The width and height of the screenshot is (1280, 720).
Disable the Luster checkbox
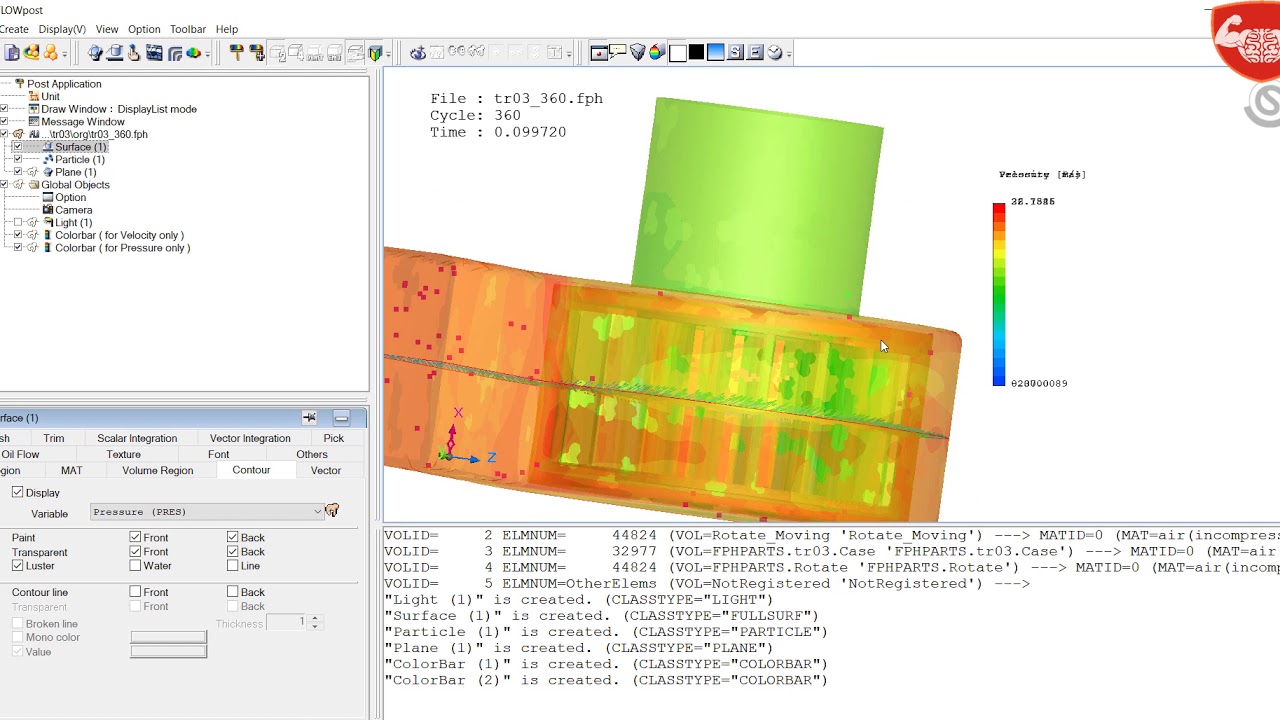[17, 565]
